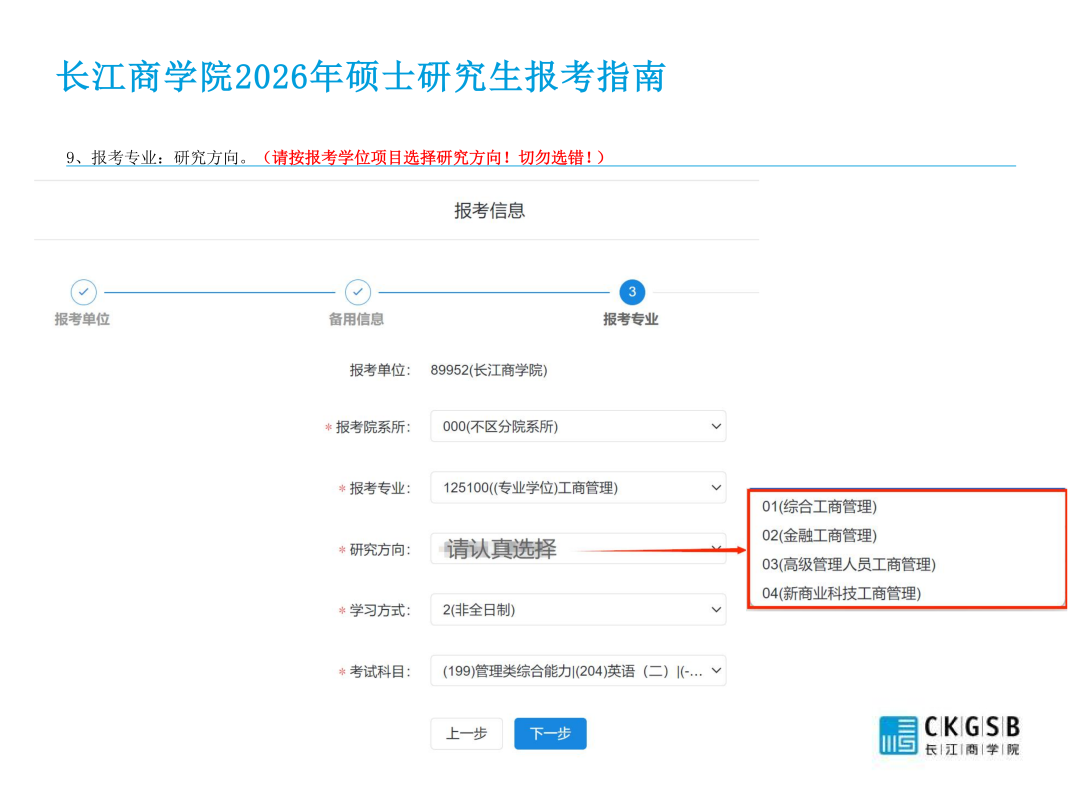The height and width of the screenshot is (810, 1080).
Task: Click the step 3 numbered circle
Action: coord(631,292)
